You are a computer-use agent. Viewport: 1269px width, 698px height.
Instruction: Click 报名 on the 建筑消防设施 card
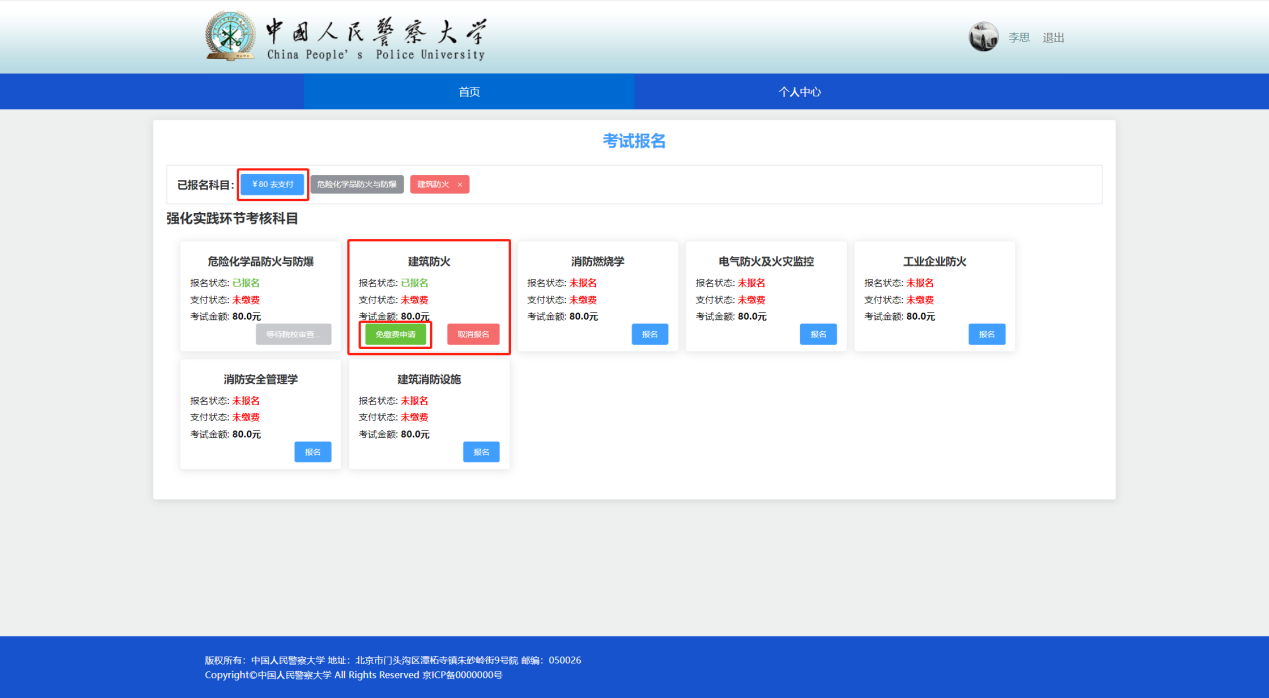pos(481,452)
